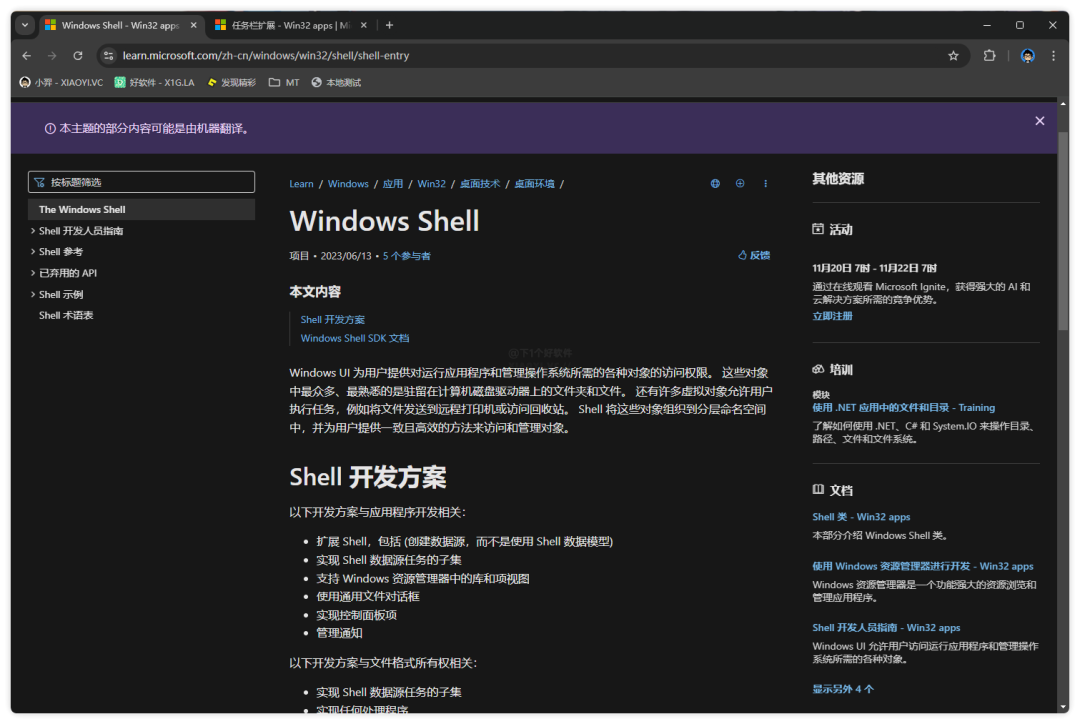1080x724 pixels.
Task: Open 好软件 - X1G.LA bookmark
Action: pyautogui.click(x=154, y=83)
